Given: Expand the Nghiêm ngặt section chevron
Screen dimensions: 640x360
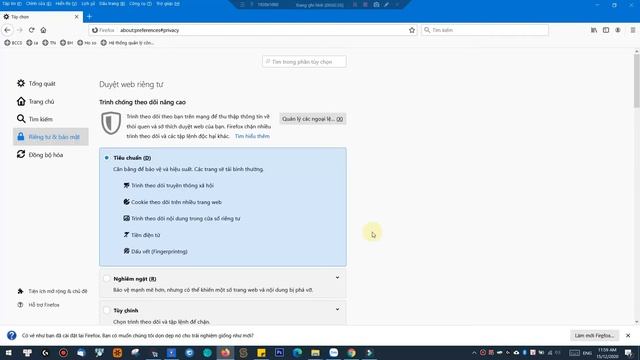Looking at the screenshot, I should [x=338, y=278].
